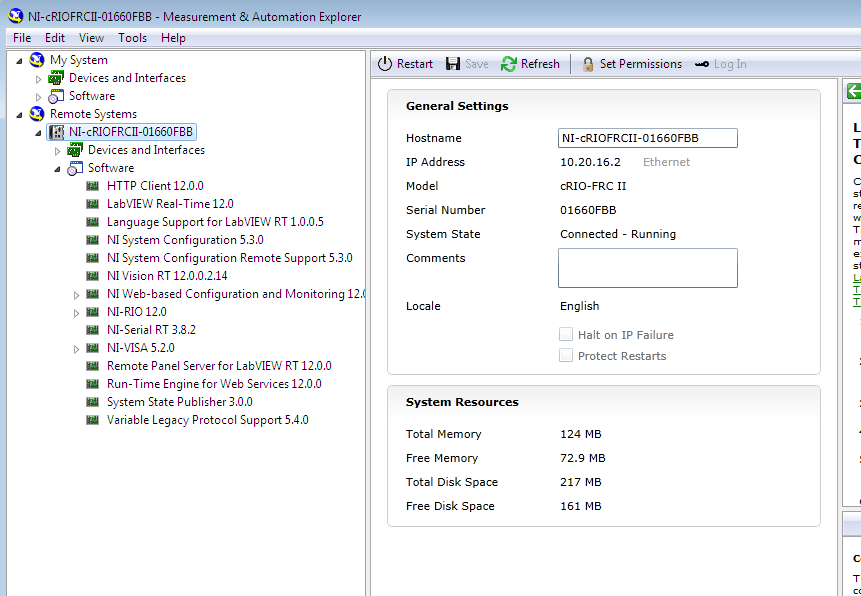Click the Log In label
The height and width of the screenshot is (596, 861).
(730, 64)
